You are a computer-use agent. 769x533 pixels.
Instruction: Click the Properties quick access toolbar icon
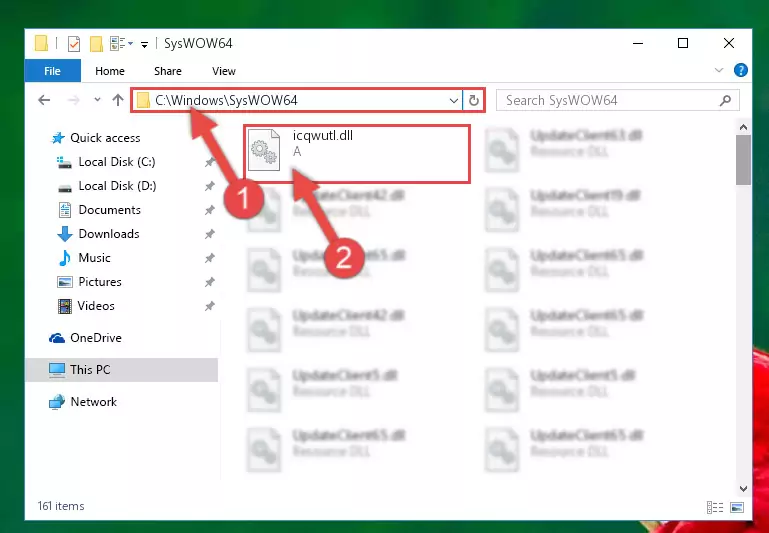click(74, 44)
